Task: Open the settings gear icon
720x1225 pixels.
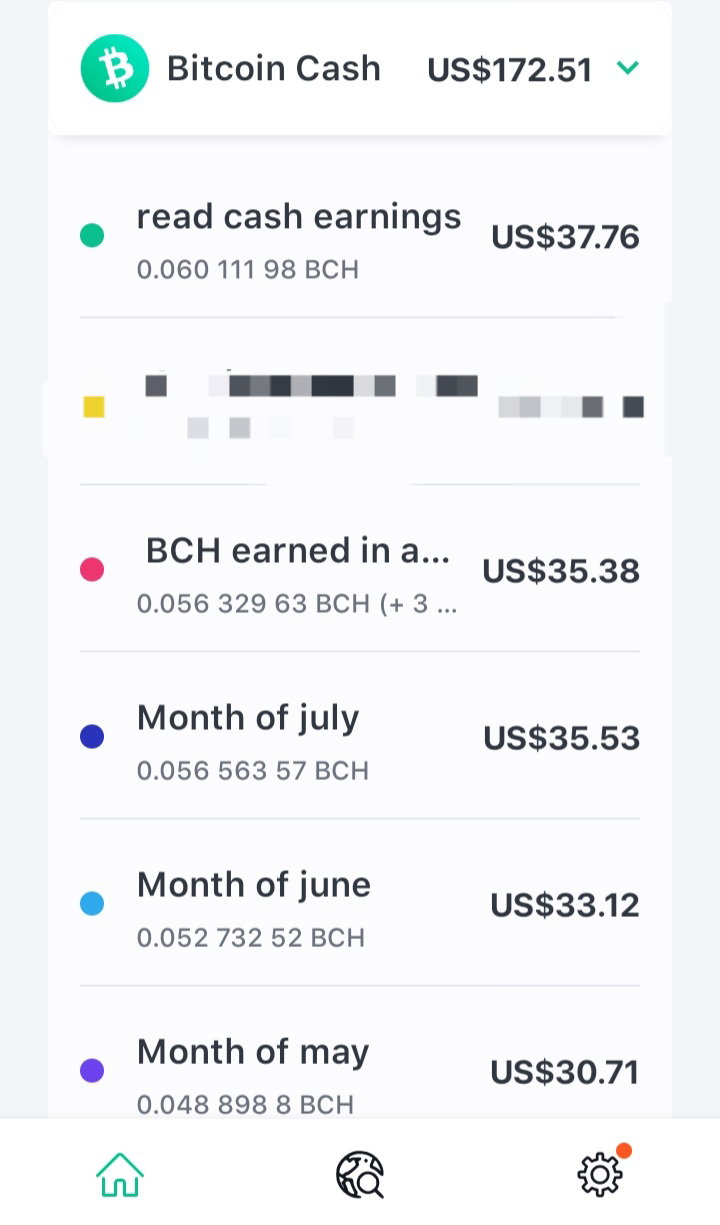Action: coord(600,1174)
